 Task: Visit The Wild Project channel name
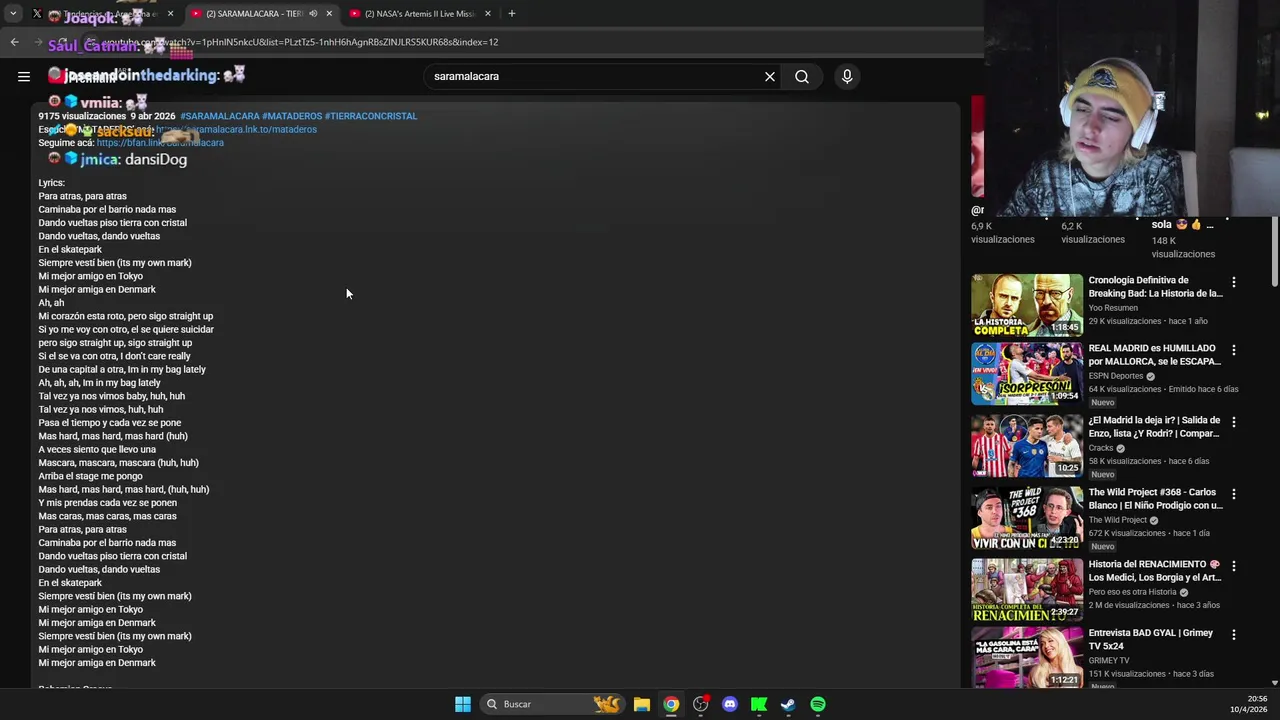coord(1117,520)
